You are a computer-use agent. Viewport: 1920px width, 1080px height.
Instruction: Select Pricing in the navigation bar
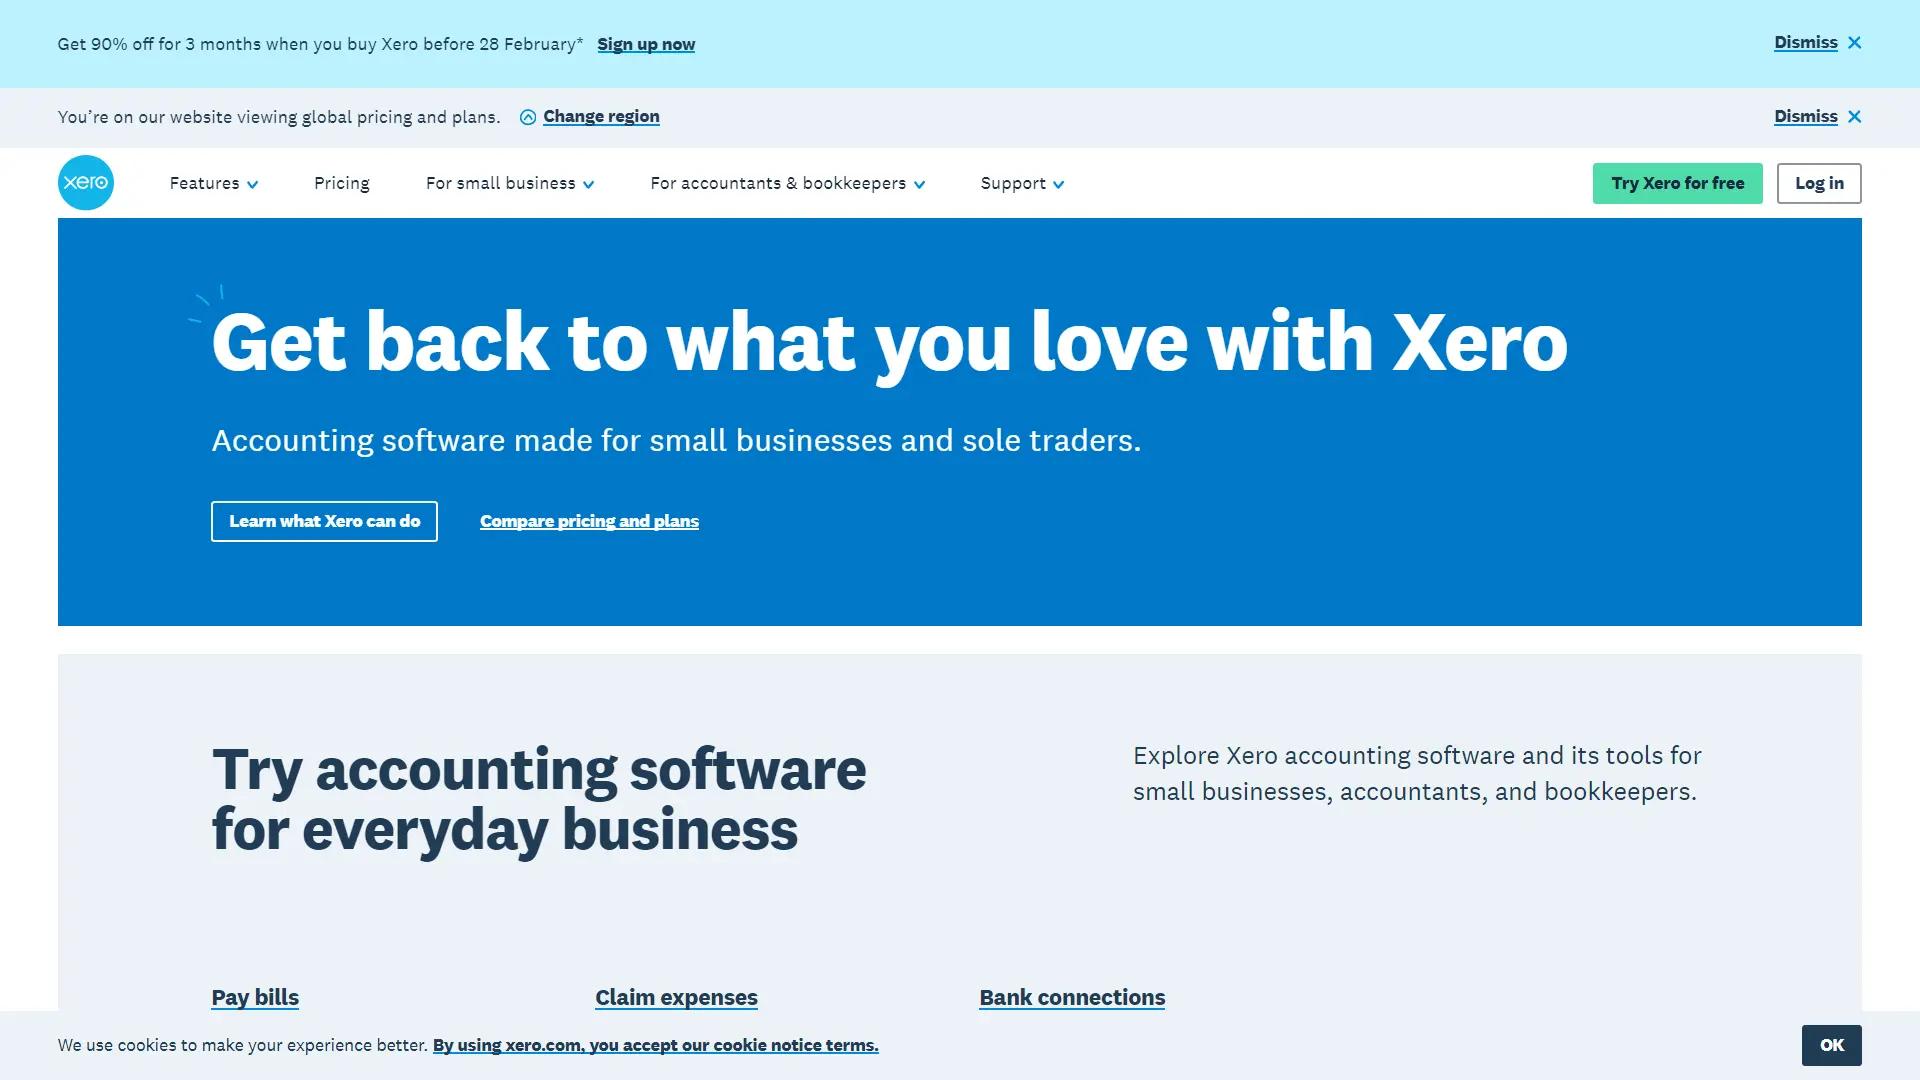pyautogui.click(x=341, y=183)
